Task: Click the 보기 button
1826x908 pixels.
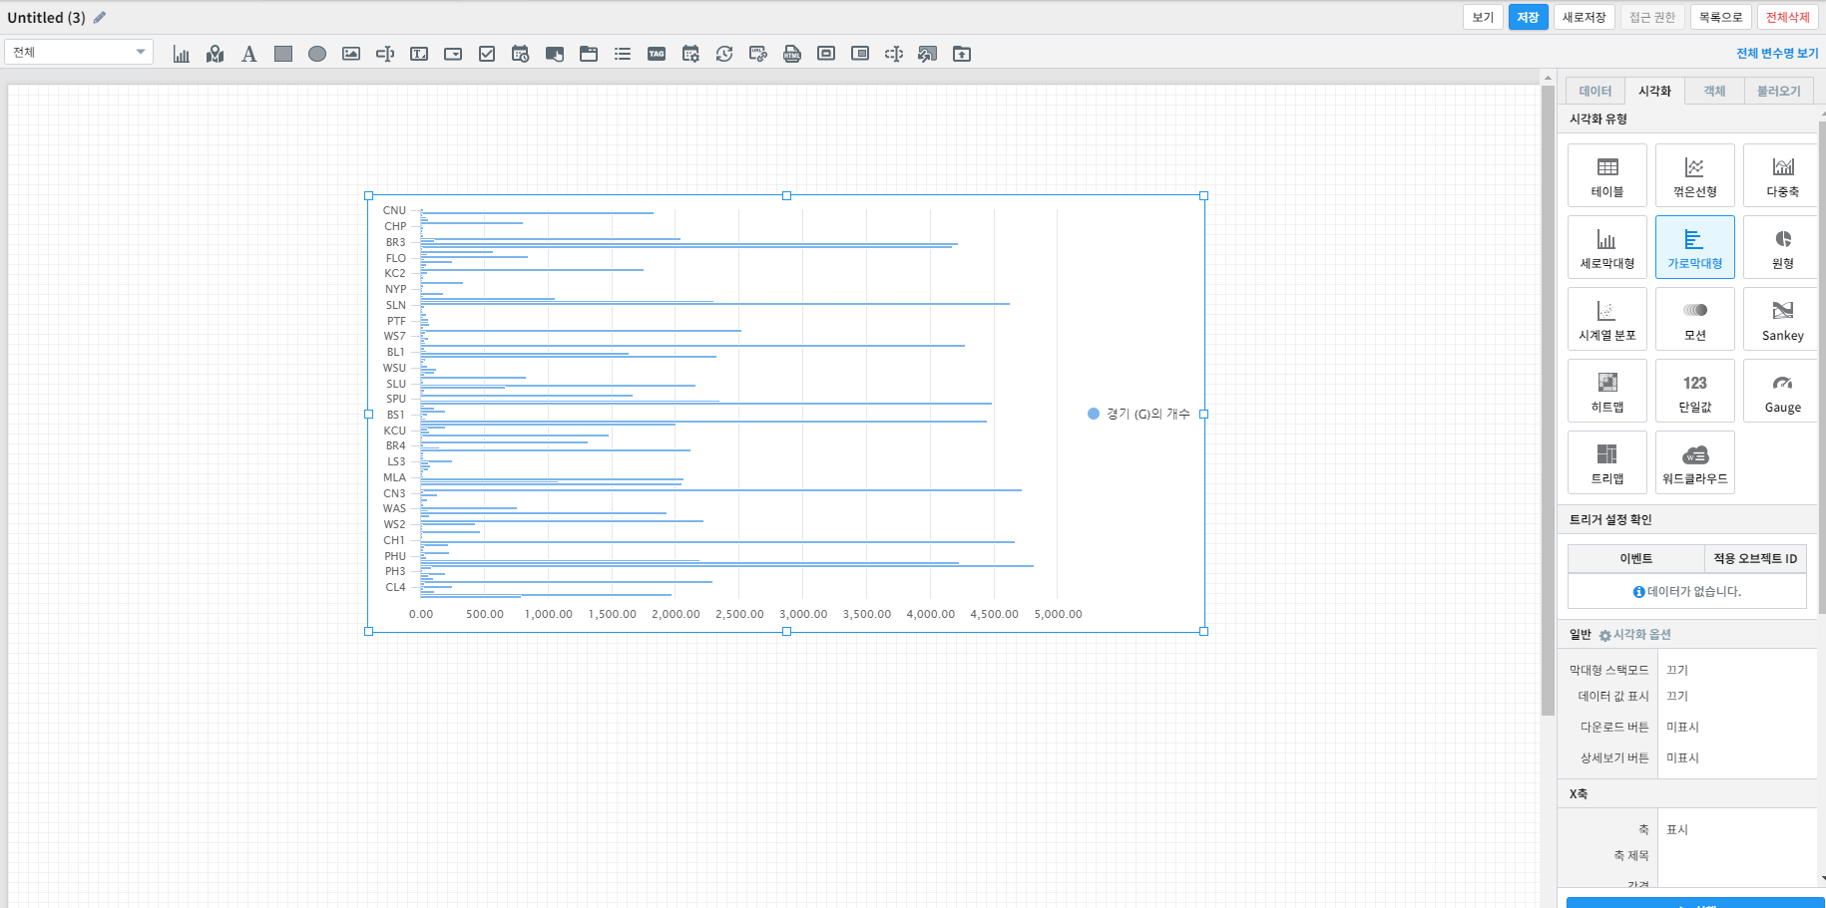Action: [x=1482, y=17]
